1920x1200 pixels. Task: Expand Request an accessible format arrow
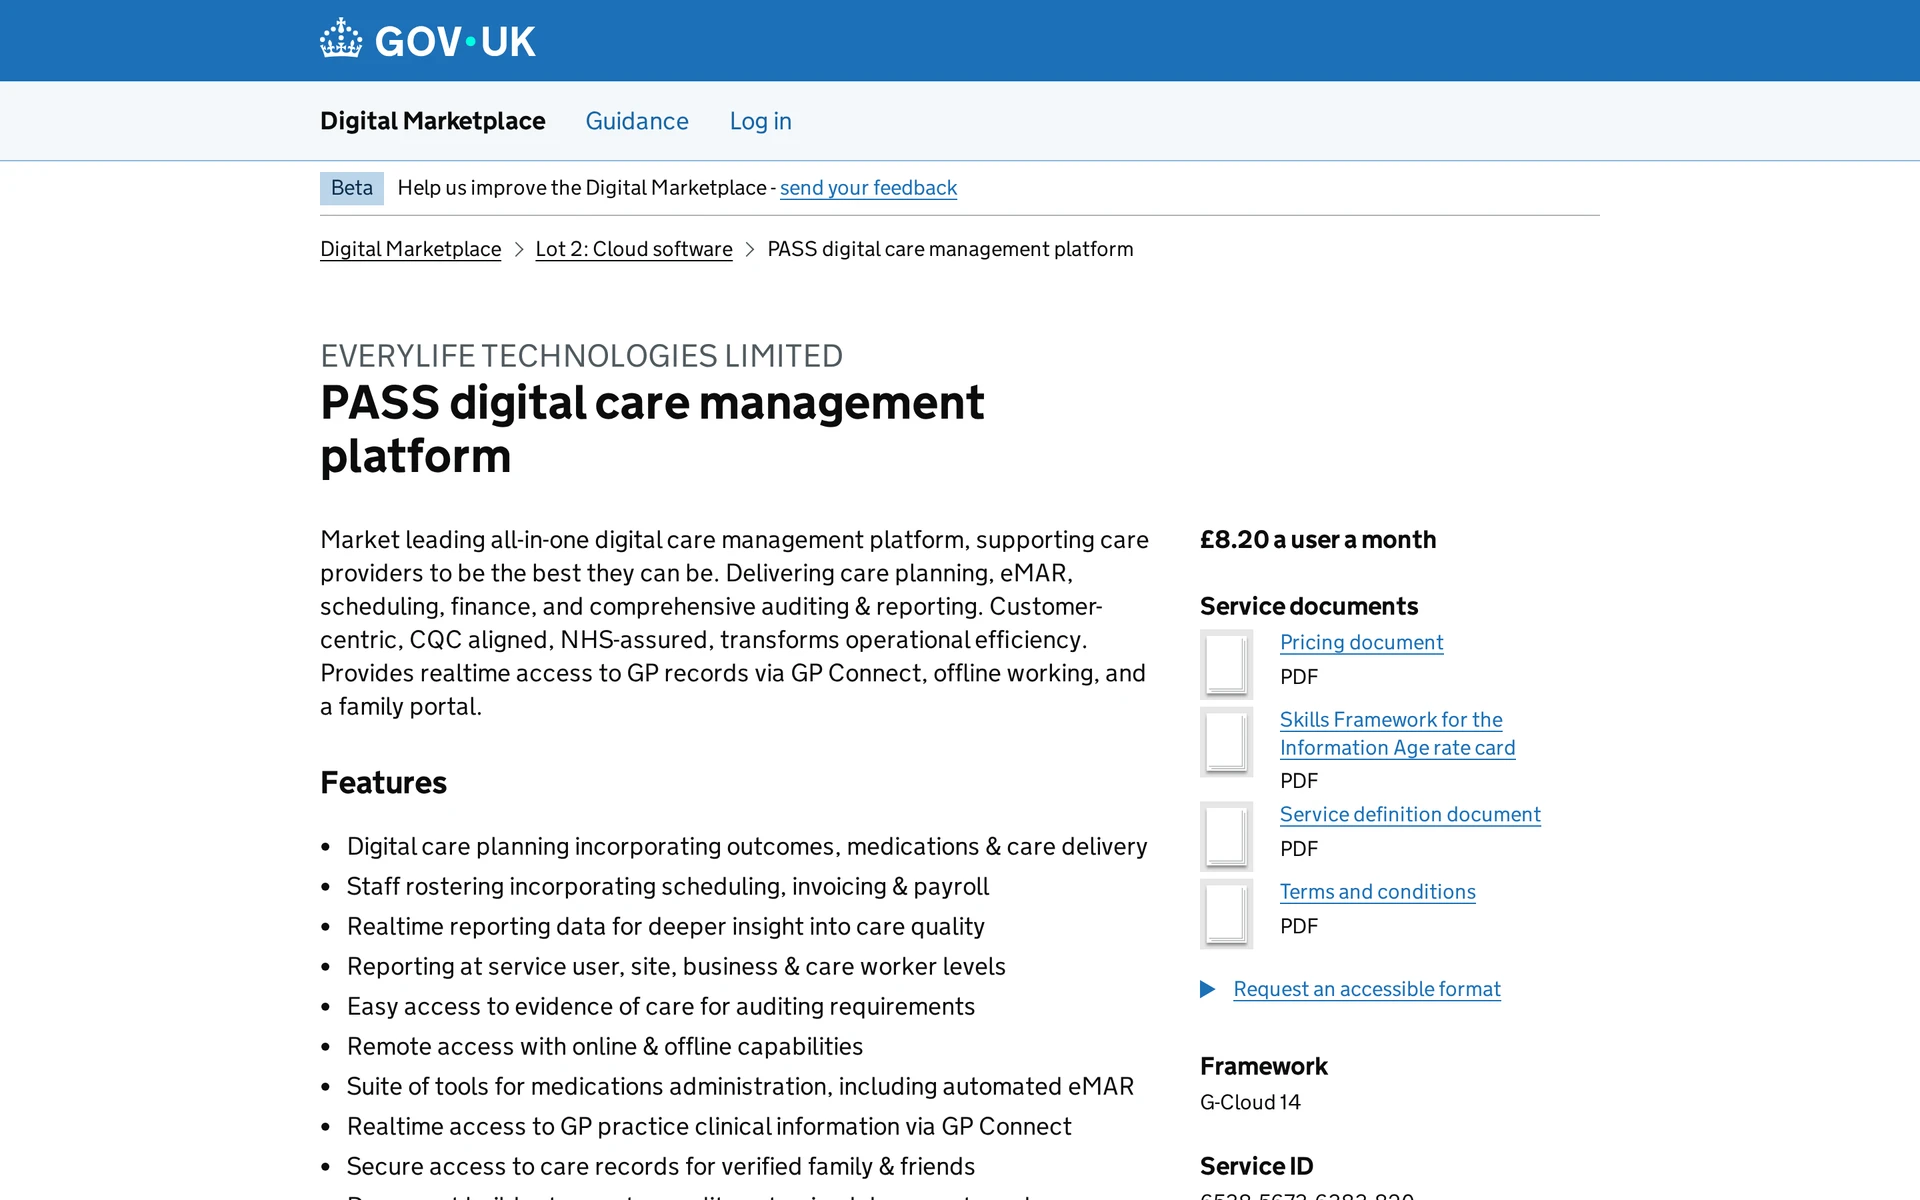[x=1208, y=989]
